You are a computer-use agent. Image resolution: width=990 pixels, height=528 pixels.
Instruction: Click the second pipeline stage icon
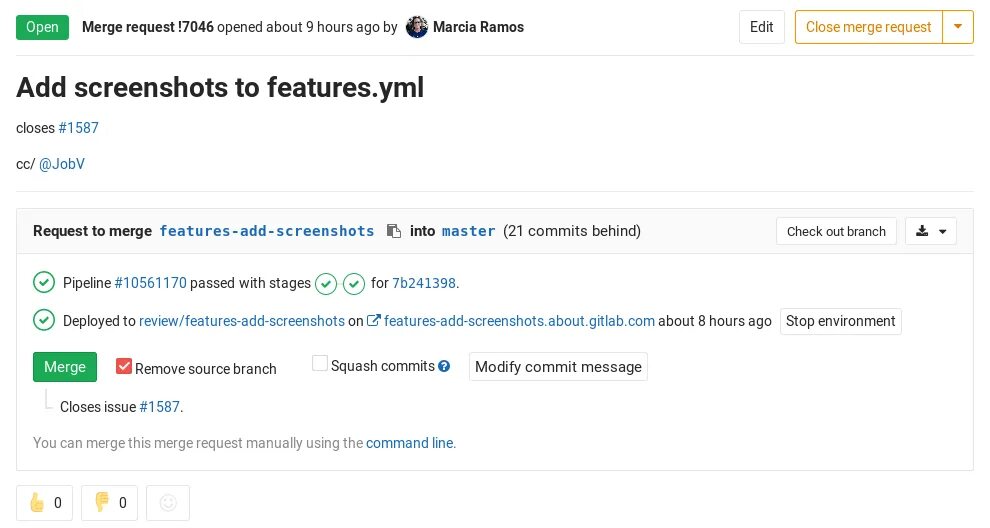click(354, 284)
